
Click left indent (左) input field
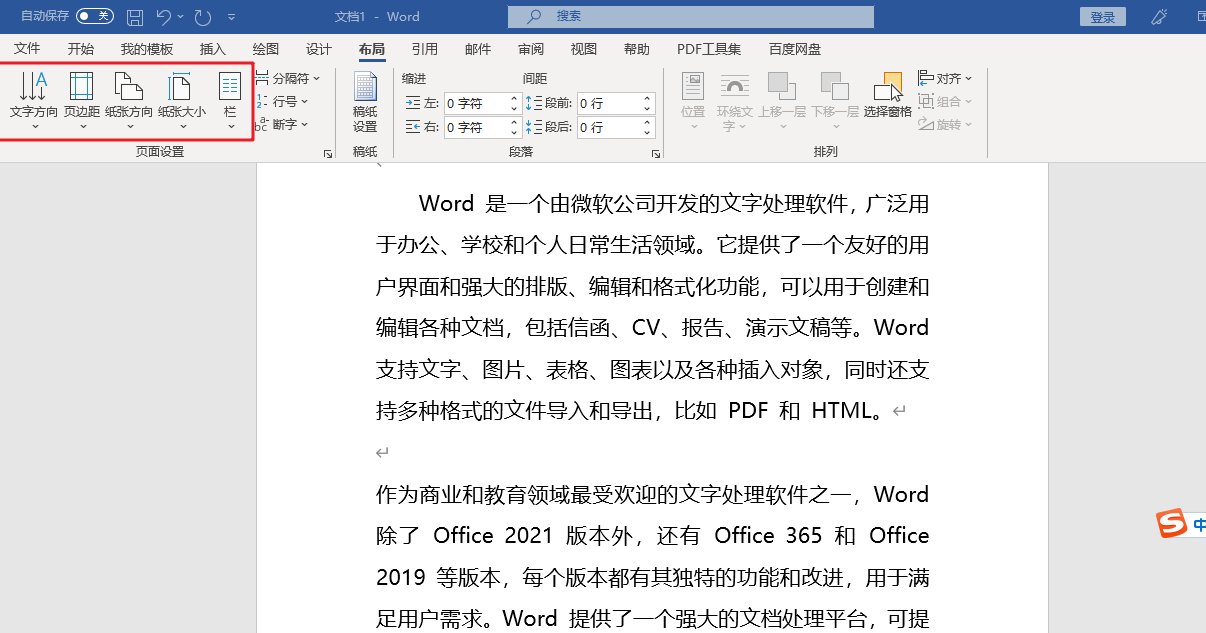476,103
